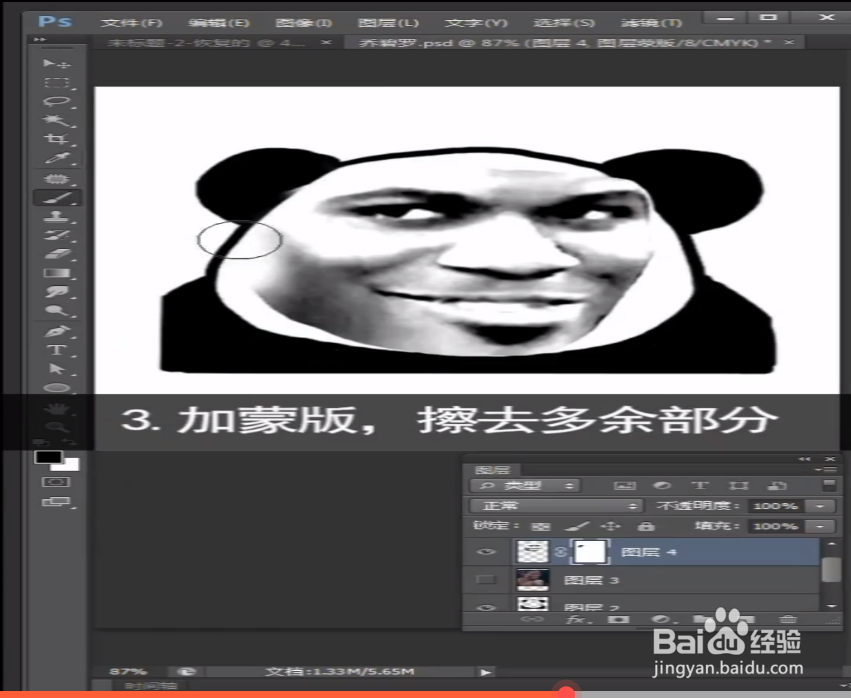851x698 pixels.
Task: Open the 选择(S) menu
Action: (564, 23)
